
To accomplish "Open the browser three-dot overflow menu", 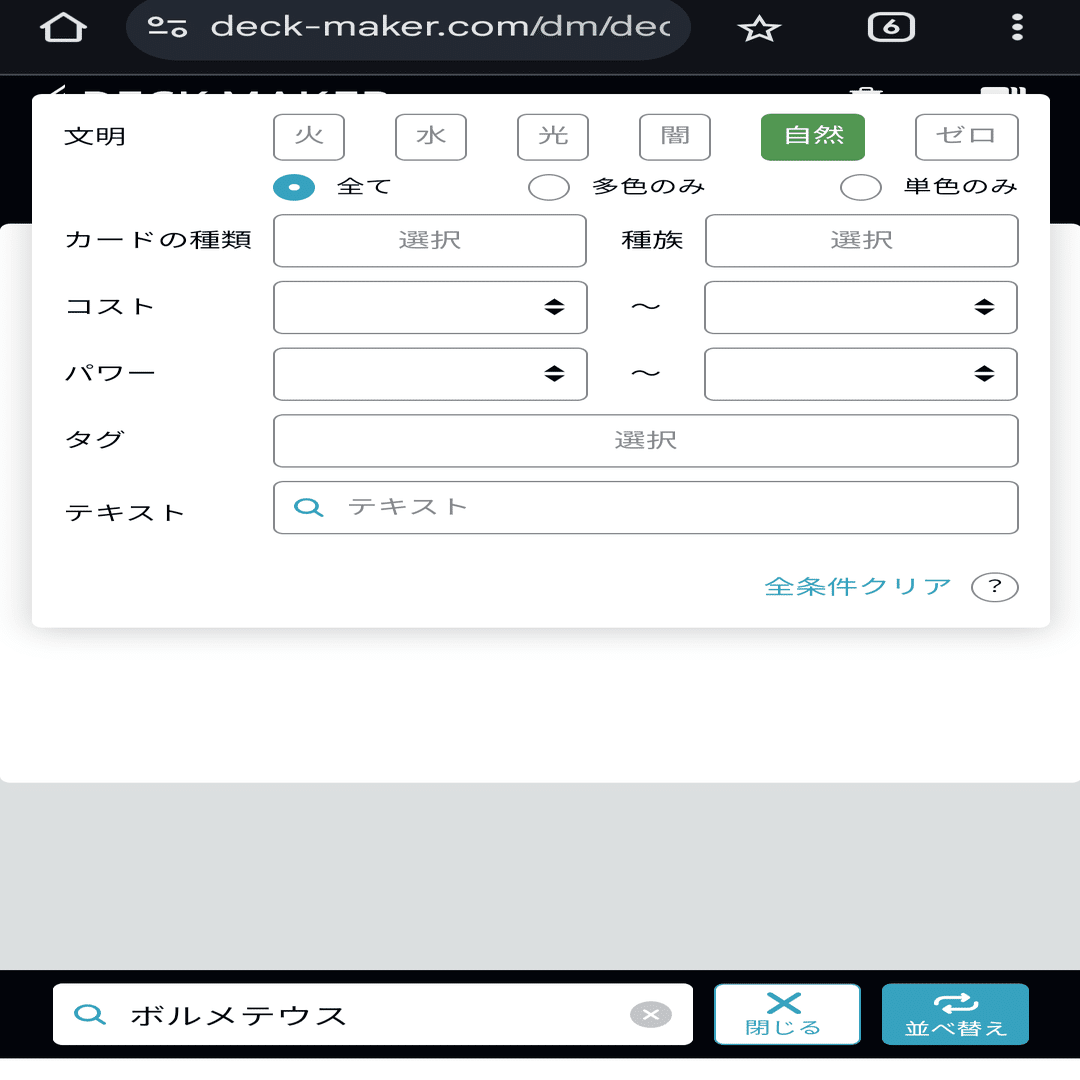I will [1015, 27].
